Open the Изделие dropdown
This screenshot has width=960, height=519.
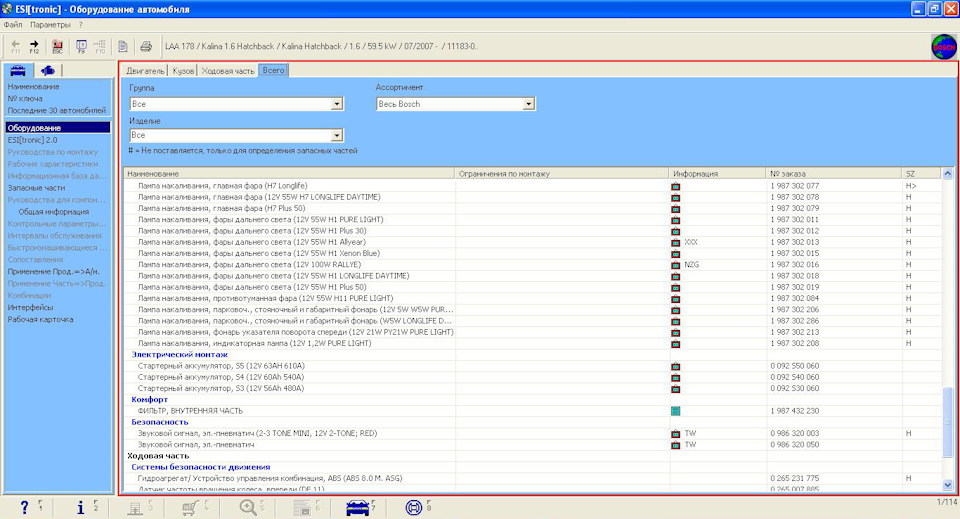tap(337, 135)
